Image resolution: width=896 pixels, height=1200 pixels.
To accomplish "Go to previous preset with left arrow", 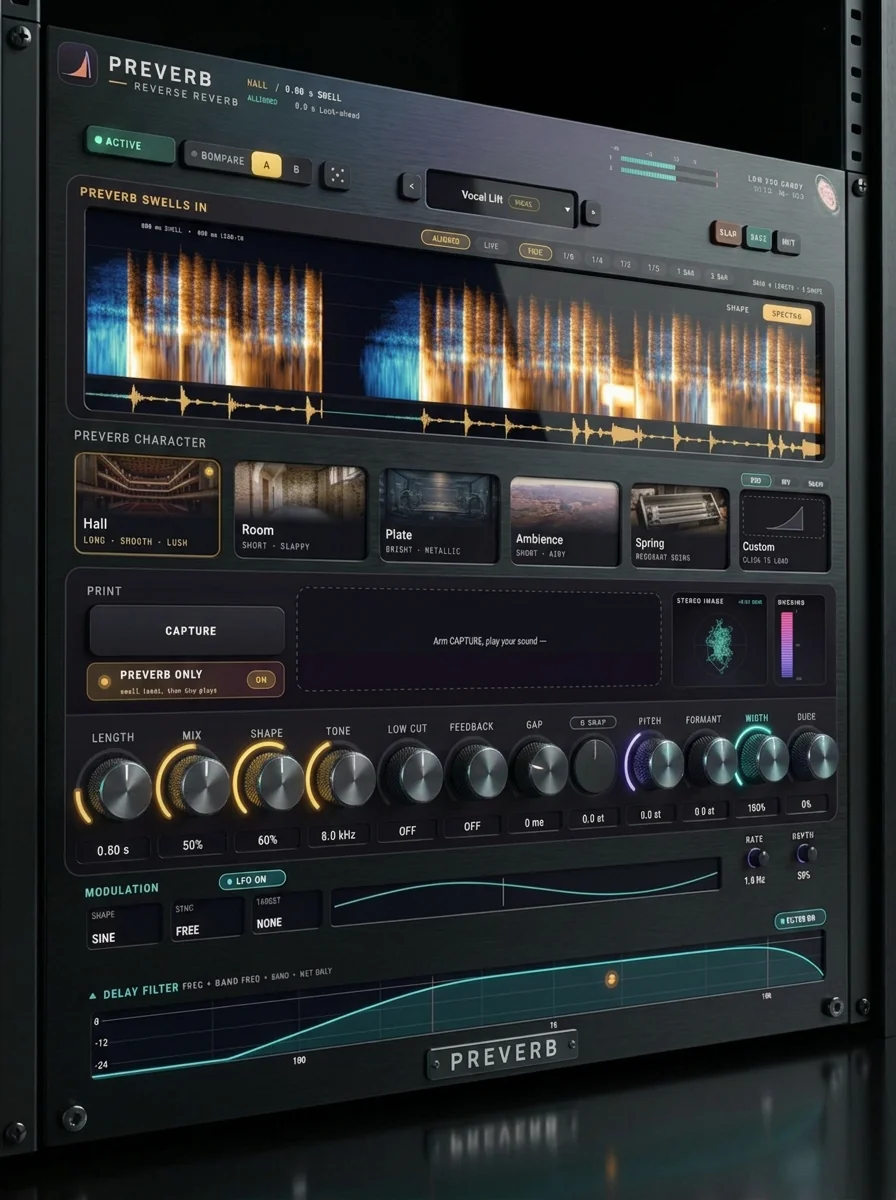I will tap(409, 186).
